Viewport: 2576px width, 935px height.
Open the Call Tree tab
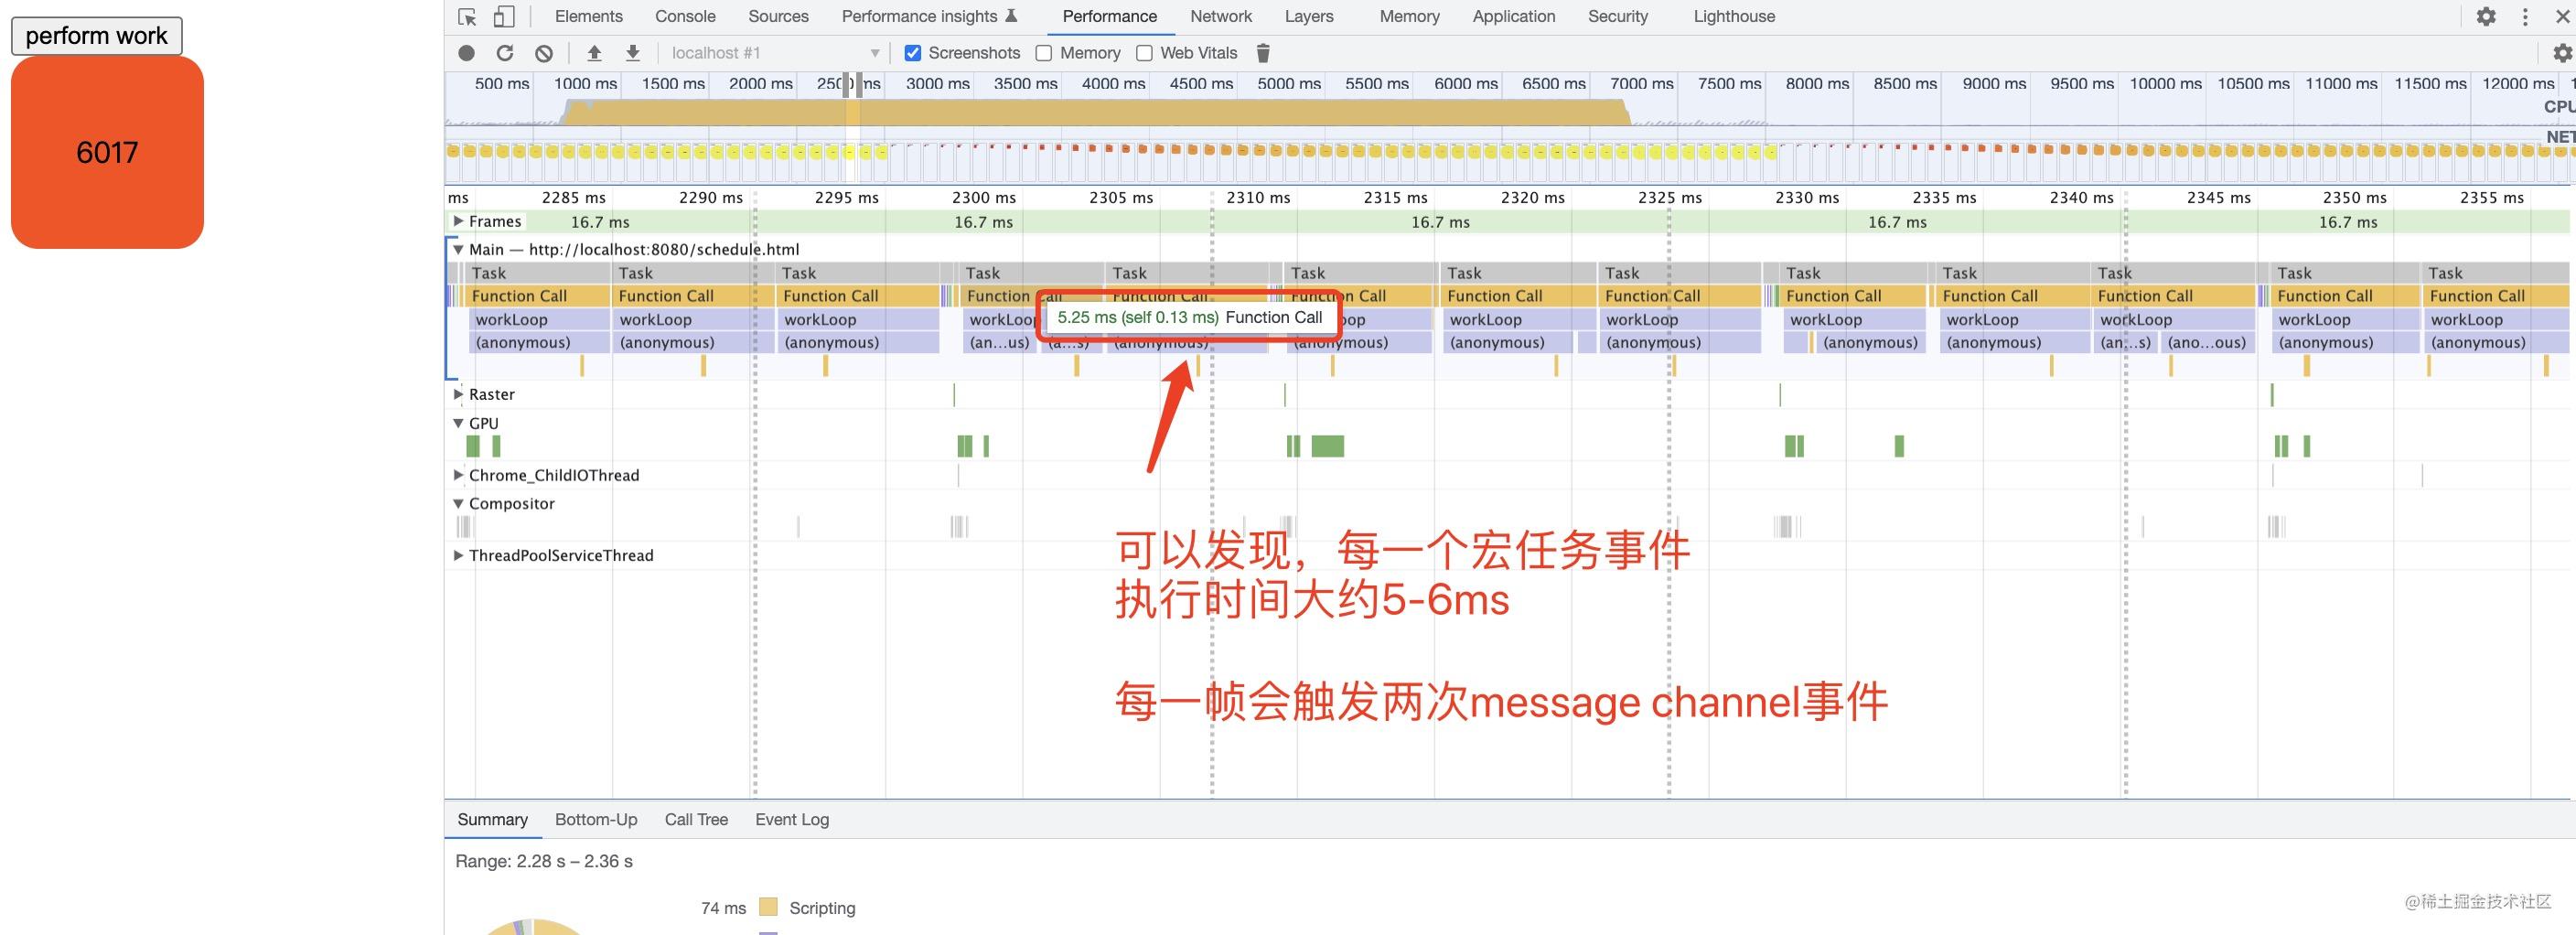[696, 820]
